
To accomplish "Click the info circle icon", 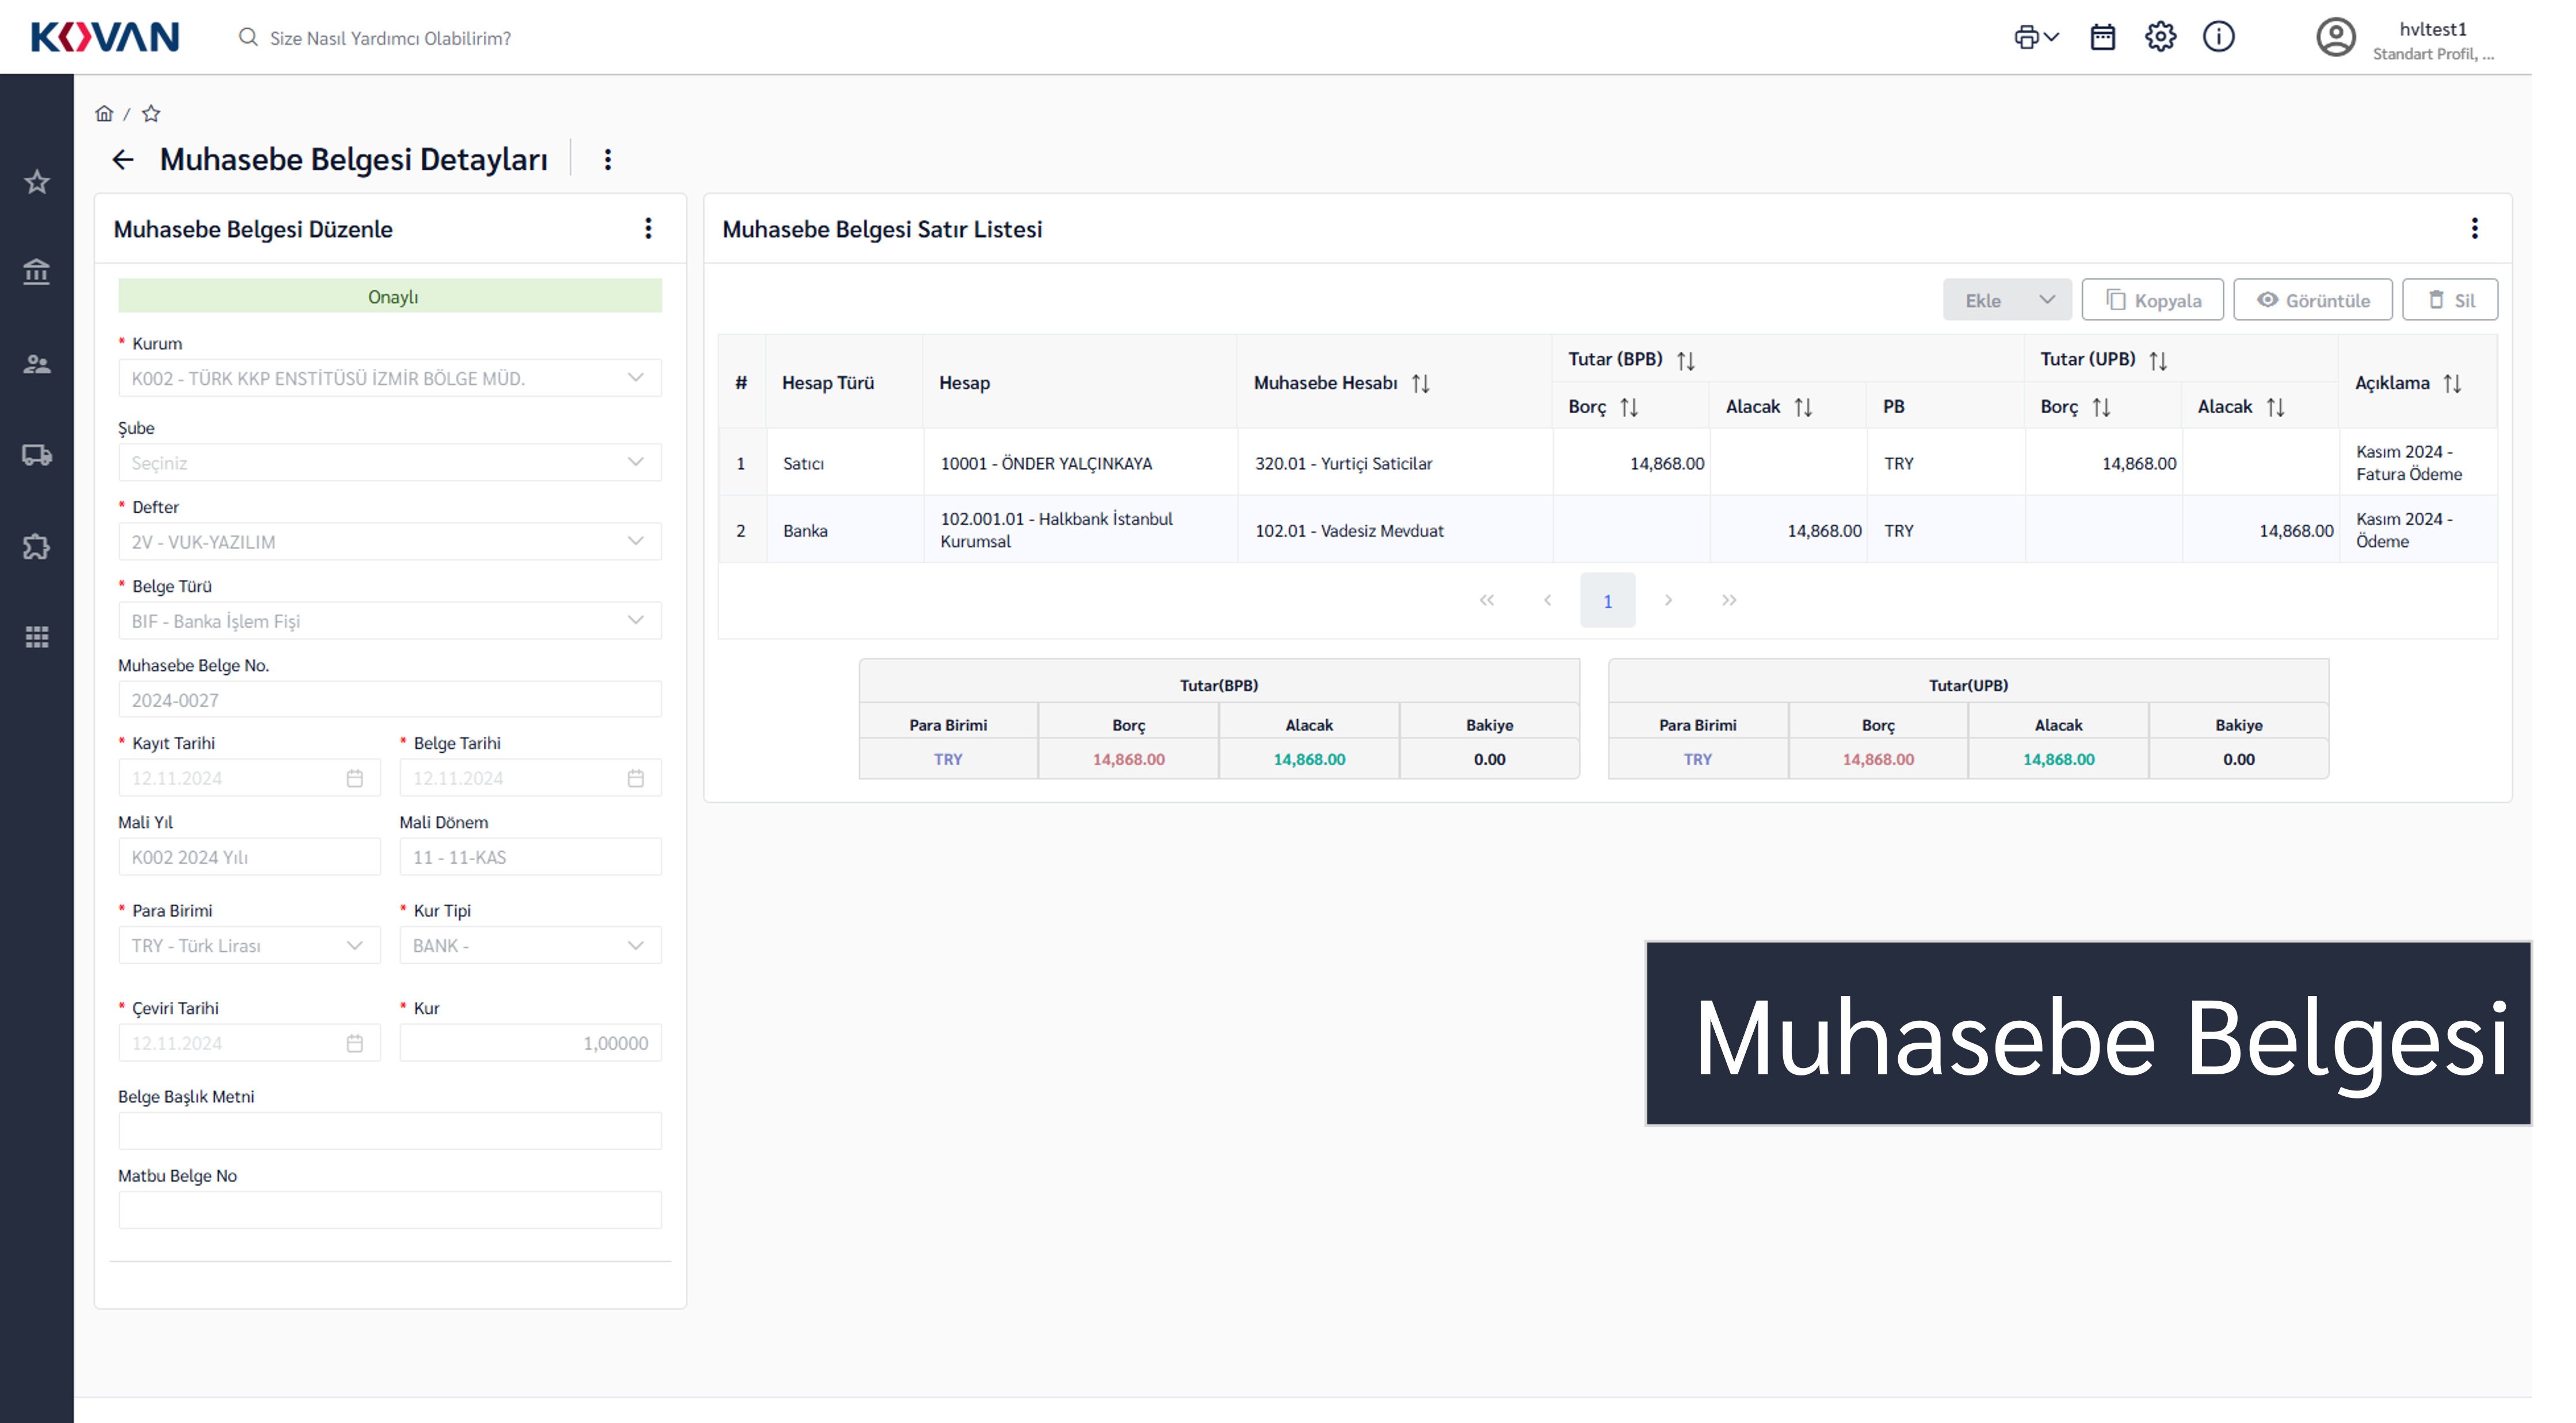I will (x=2218, y=37).
